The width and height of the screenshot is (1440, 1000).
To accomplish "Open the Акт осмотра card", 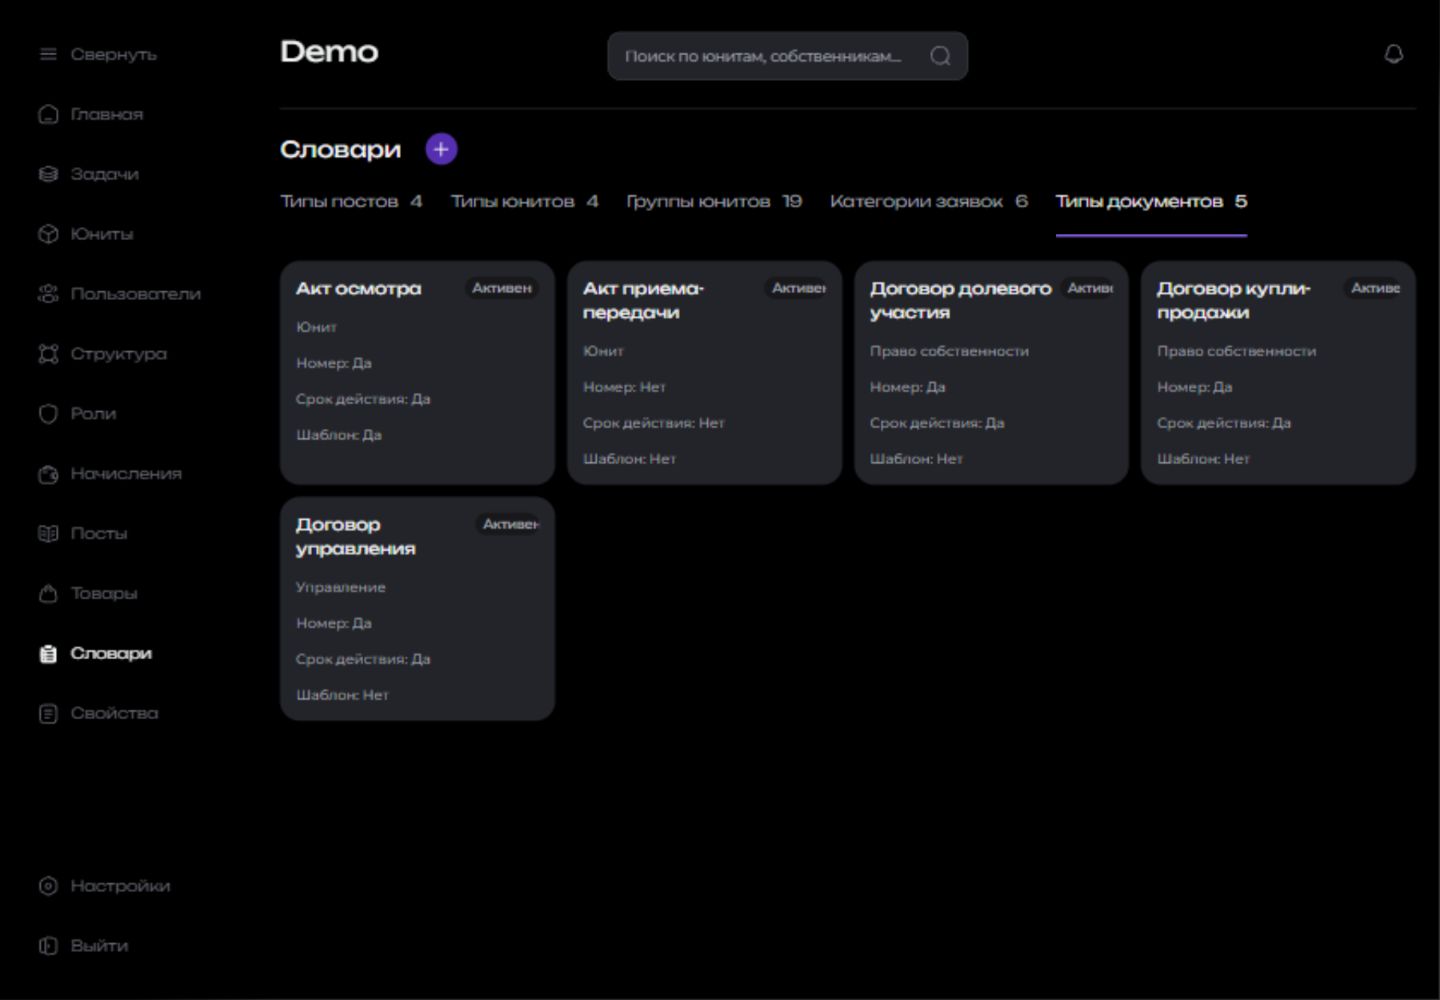I will (x=417, y=373).
